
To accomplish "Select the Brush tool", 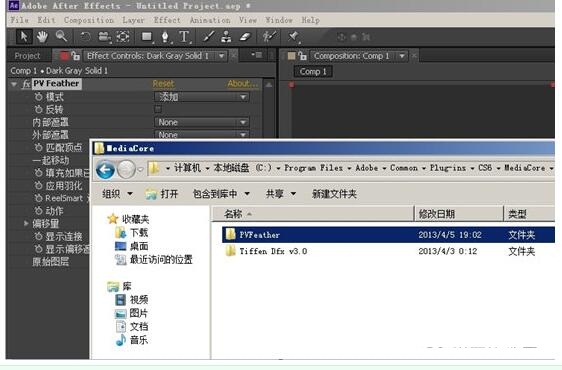I will tap(209, 37).
